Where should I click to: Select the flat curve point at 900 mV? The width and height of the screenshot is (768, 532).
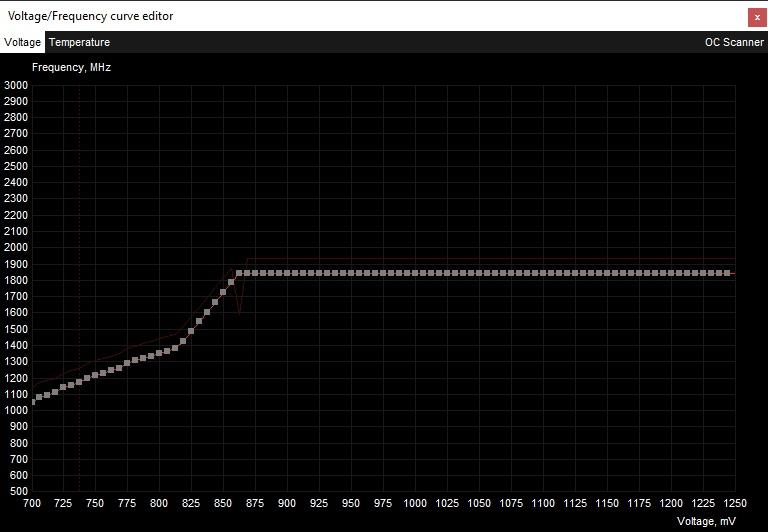(287, 273)
